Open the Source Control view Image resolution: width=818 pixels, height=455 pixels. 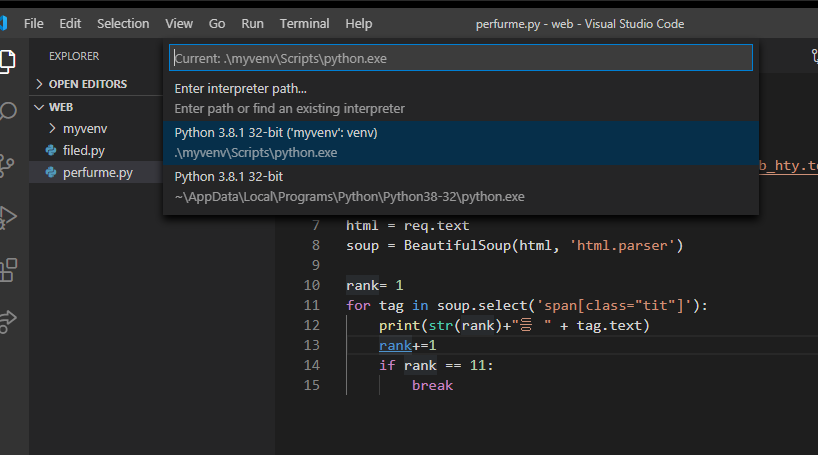(7, 166)
